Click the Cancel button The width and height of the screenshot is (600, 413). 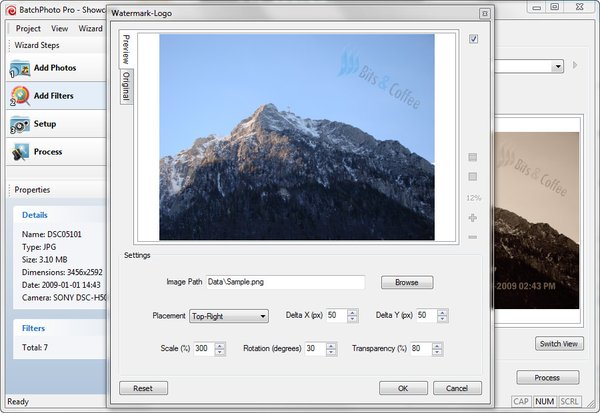[x=457, y=389]
